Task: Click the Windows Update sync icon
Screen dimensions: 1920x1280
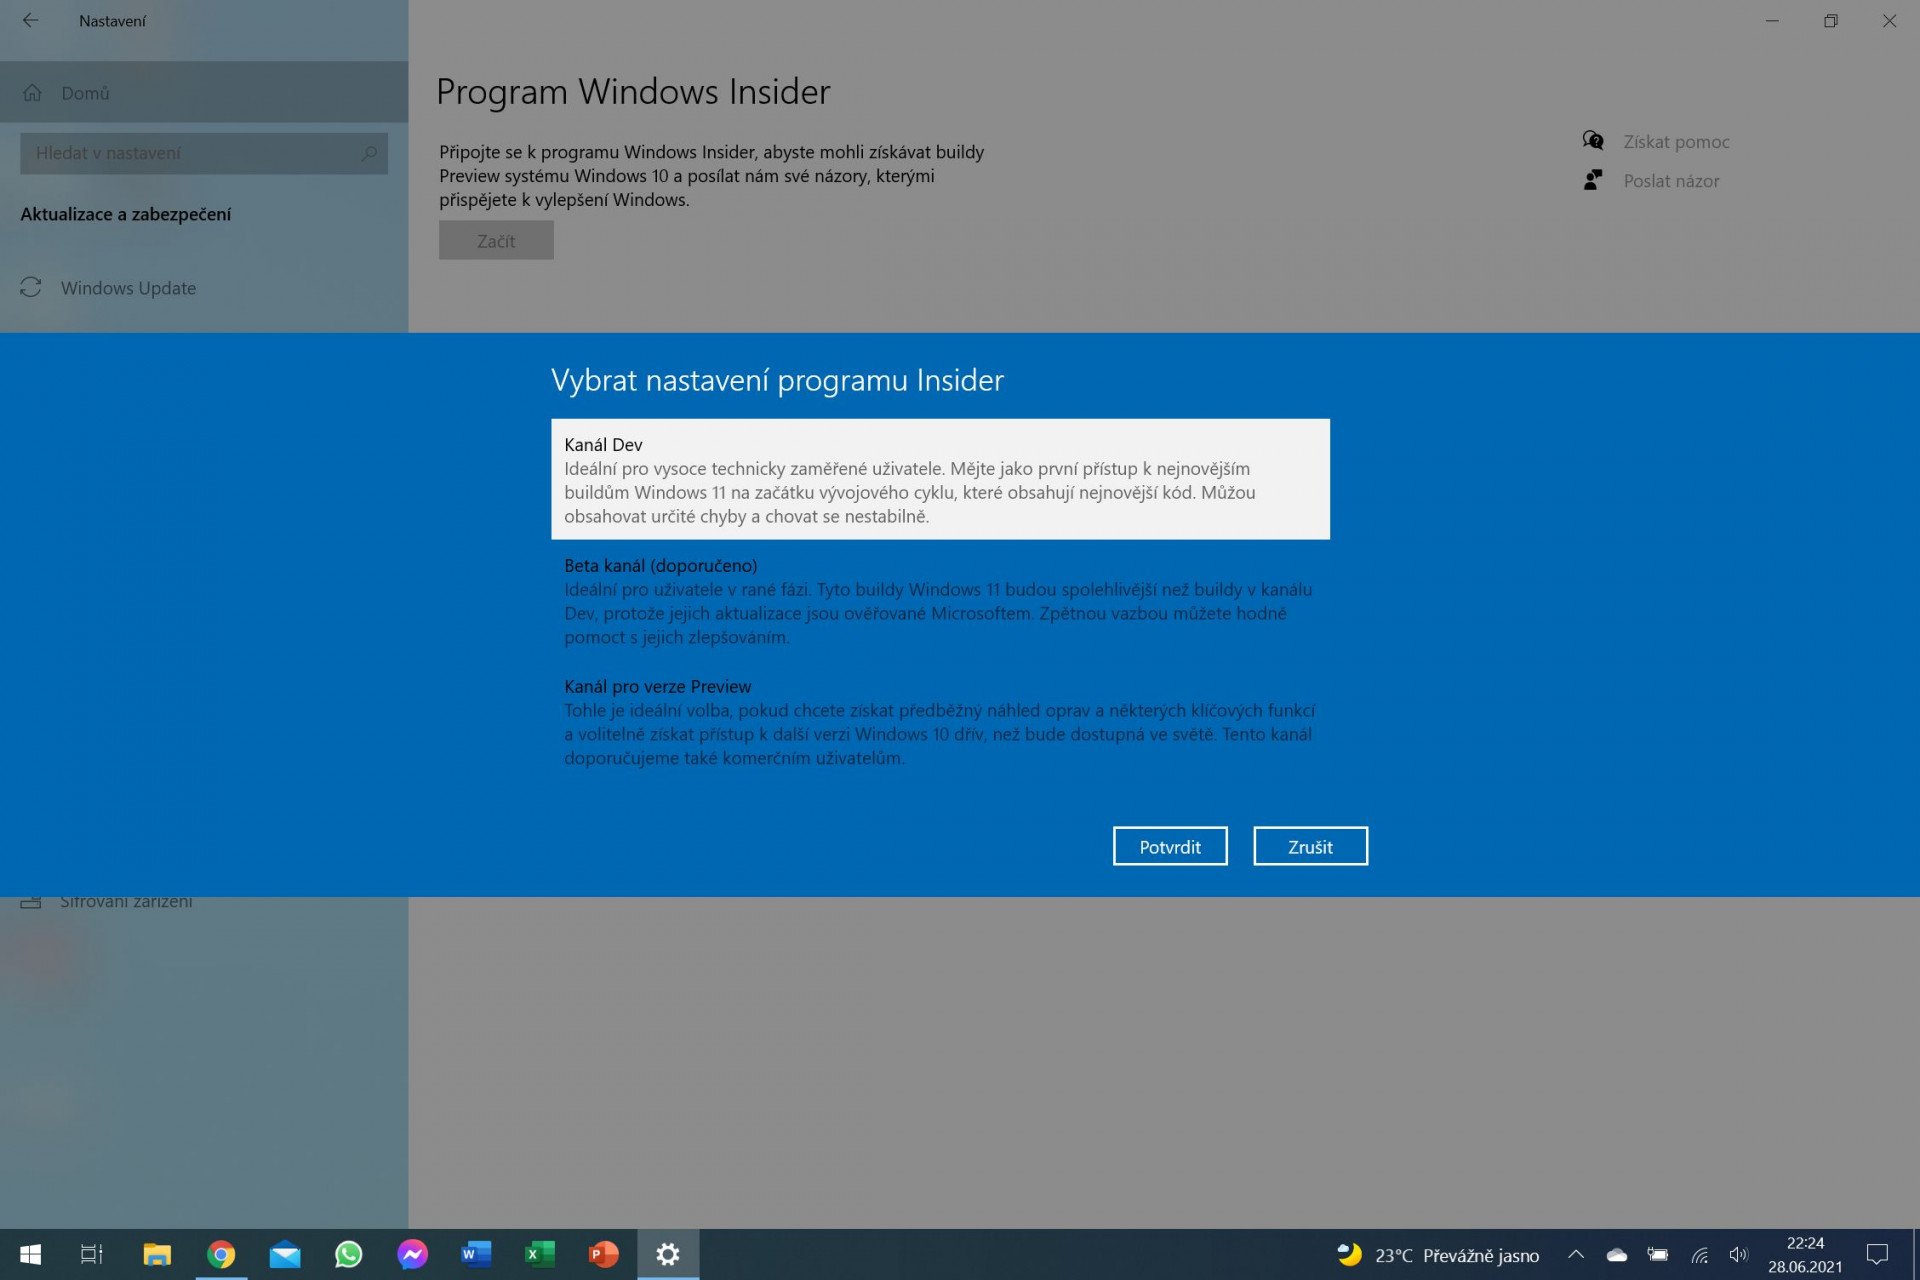Action: 31,288
